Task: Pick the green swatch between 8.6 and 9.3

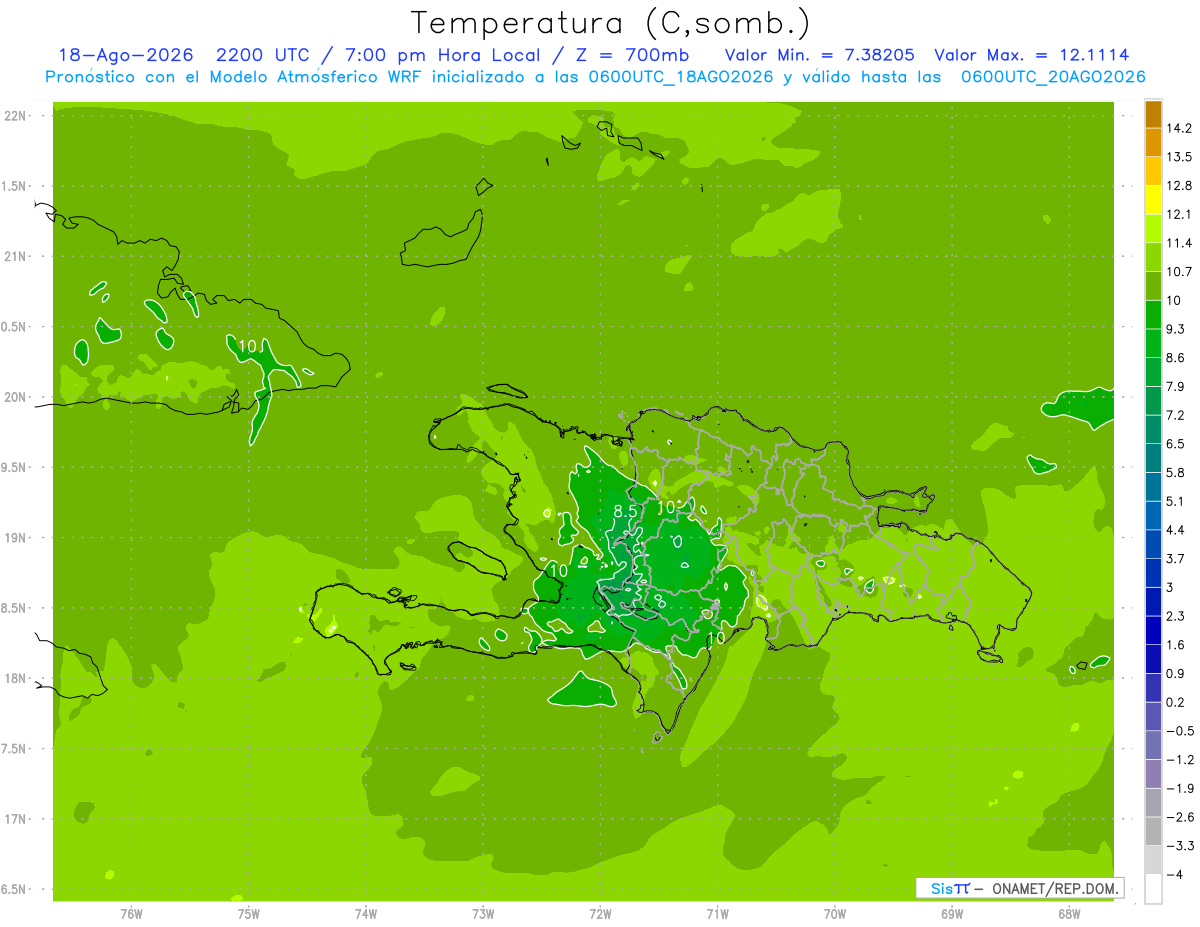Action: (1153, 343)
